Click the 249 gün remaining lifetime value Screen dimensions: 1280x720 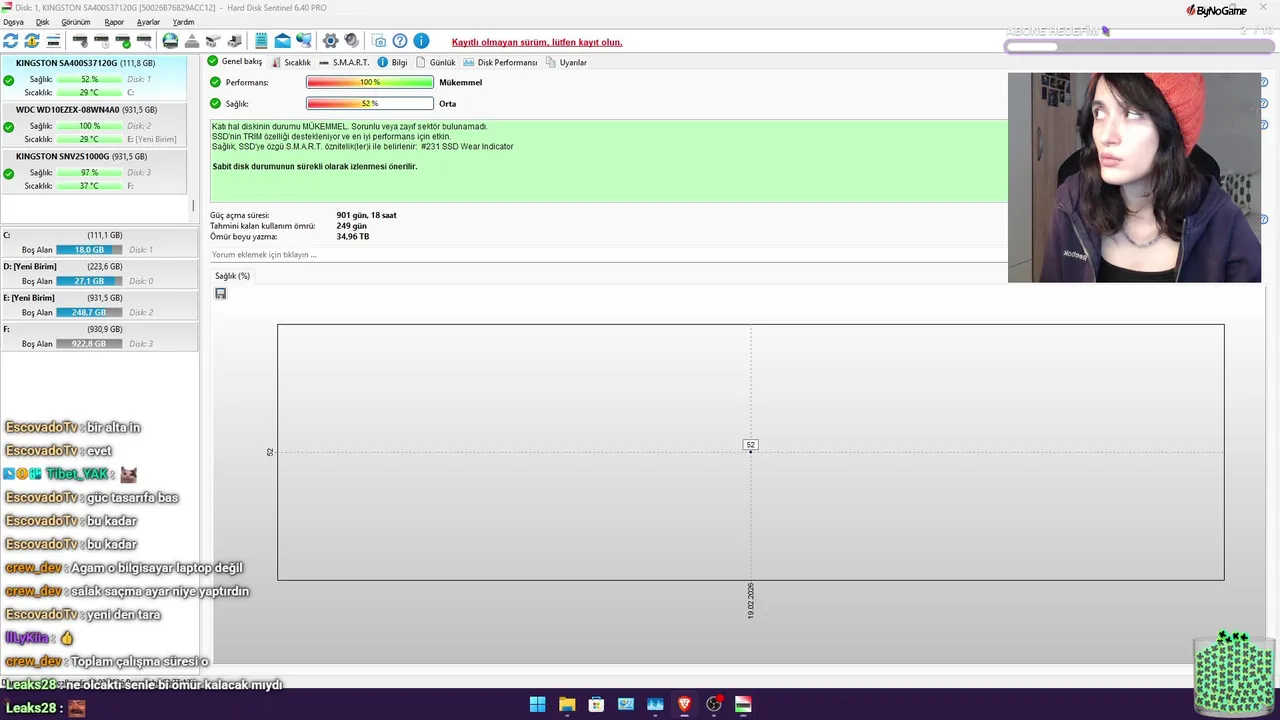(352, 226)
